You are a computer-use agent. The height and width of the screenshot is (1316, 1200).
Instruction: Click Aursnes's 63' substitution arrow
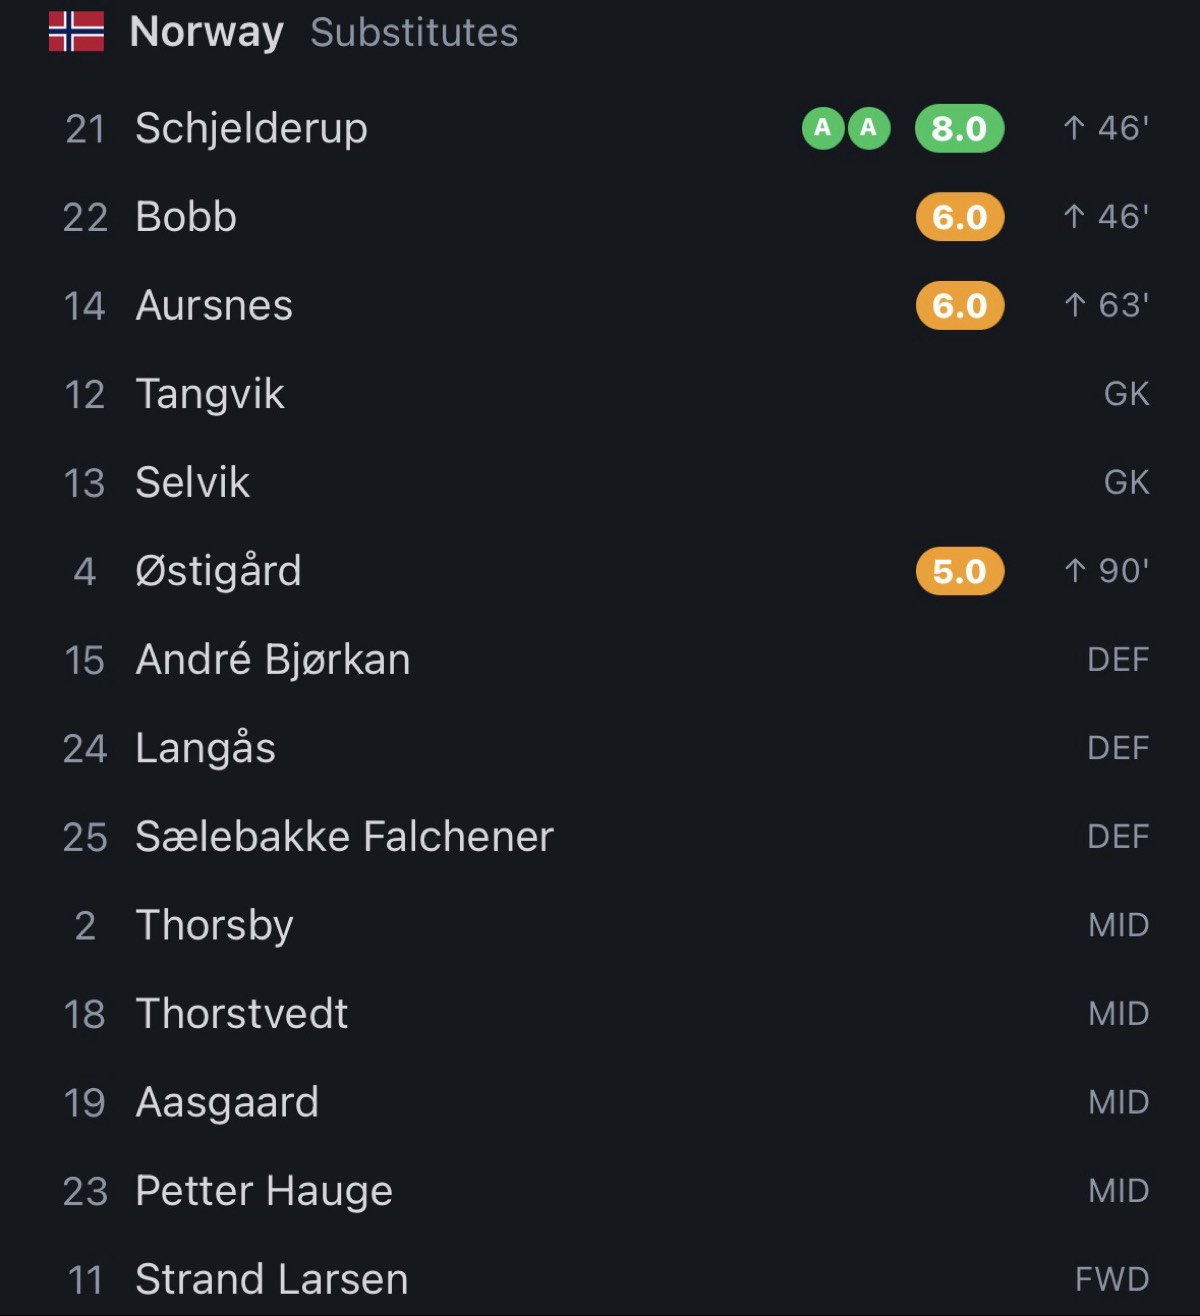[1074, 305]
